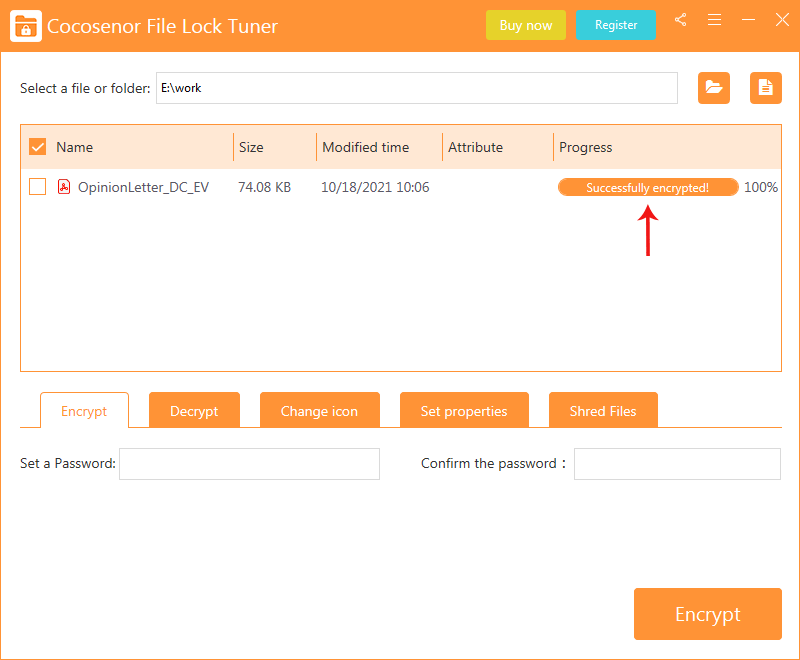Image resolution: width=800 pixels, height=660 pixels.
Task: Sort by the Name column header
Action: [74, 147]
